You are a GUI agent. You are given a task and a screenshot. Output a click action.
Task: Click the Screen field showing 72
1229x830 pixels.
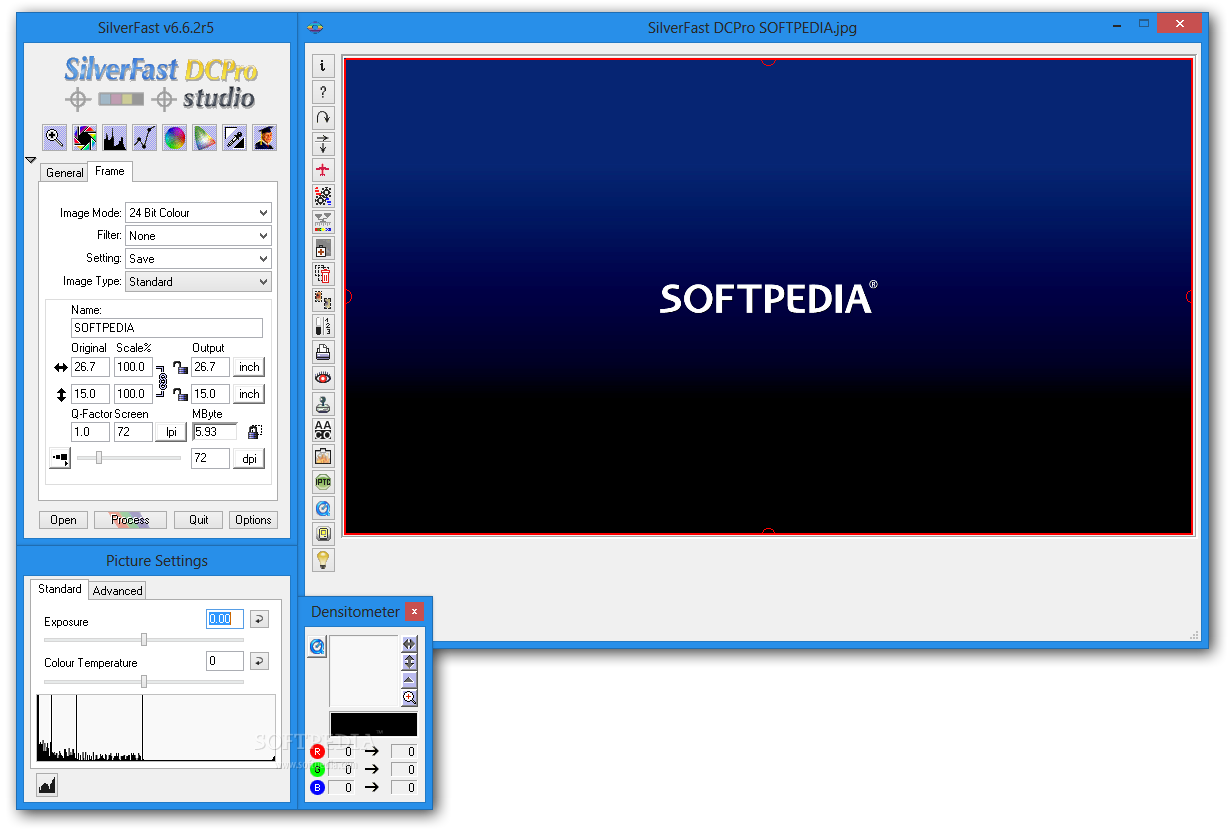pos(133,432)
